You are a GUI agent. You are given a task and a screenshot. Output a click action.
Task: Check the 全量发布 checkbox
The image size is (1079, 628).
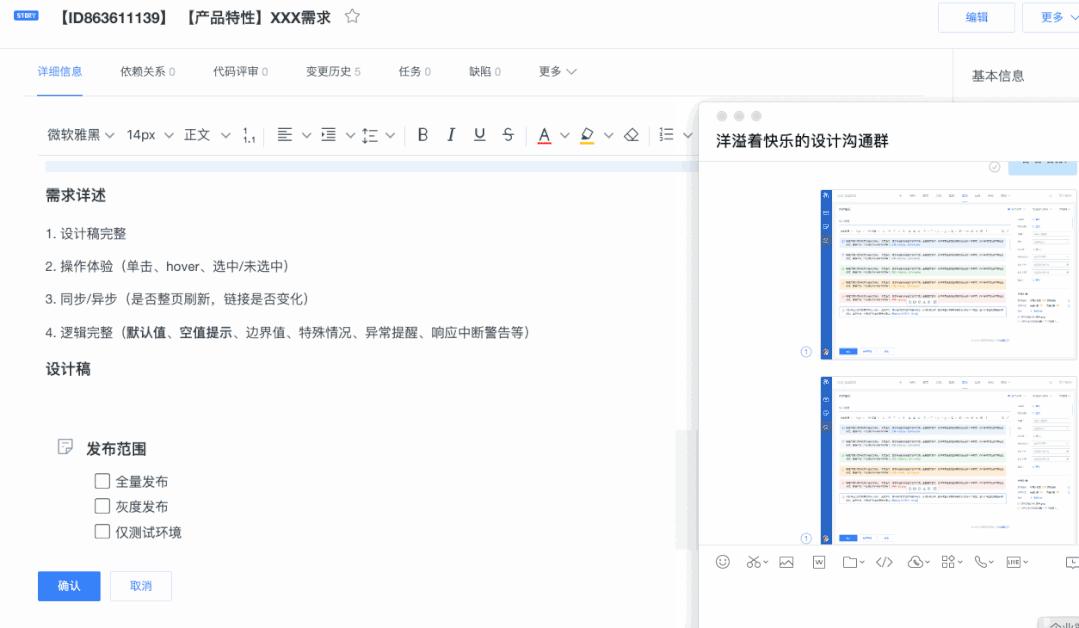101,480
